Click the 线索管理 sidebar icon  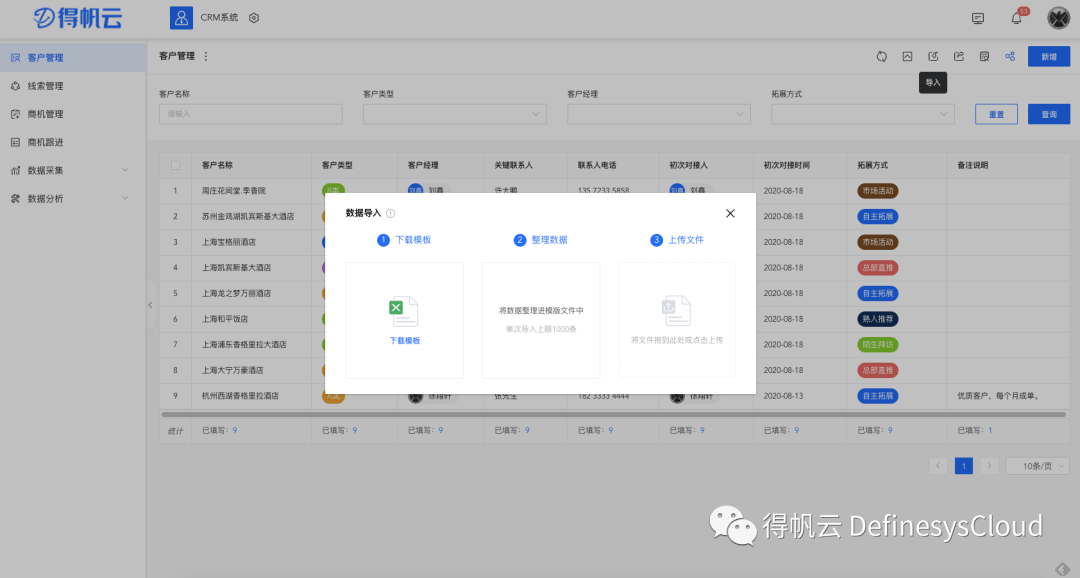tap(15, 86)
